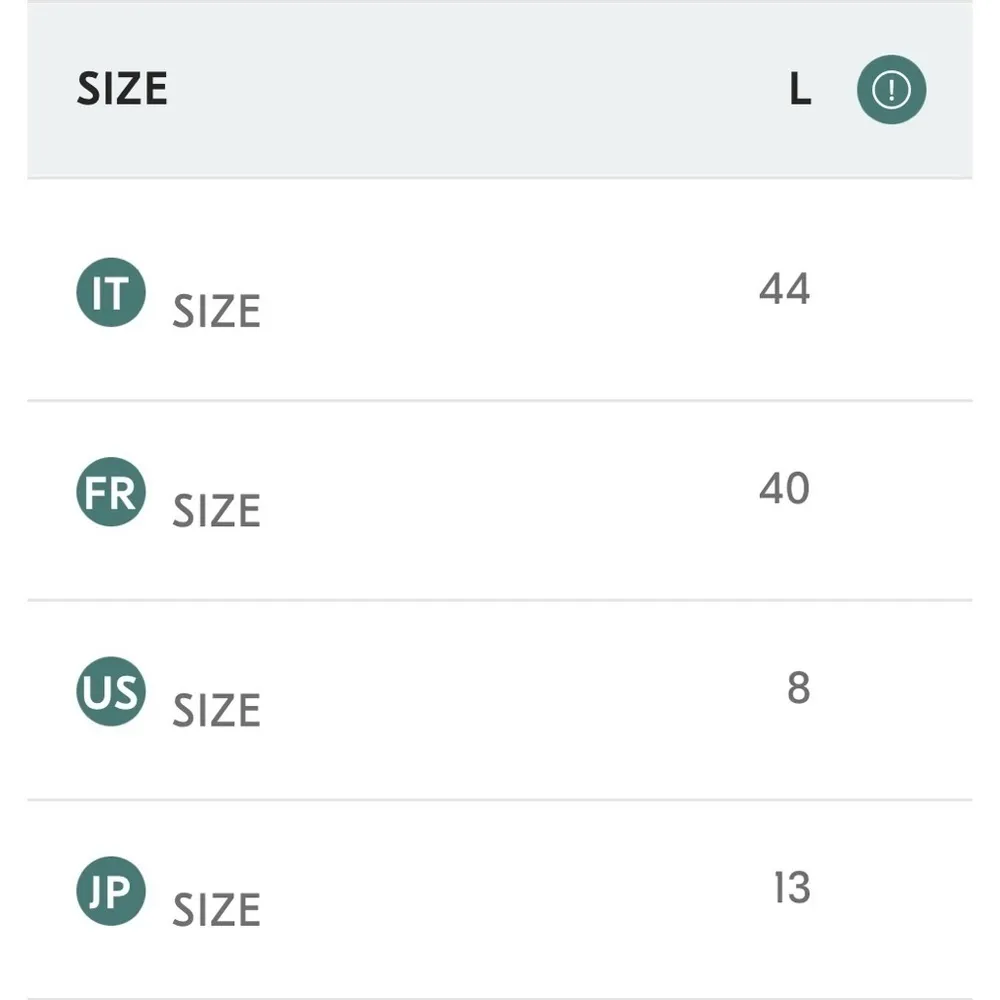Click the JP country badge icon

tap(111, 891)
